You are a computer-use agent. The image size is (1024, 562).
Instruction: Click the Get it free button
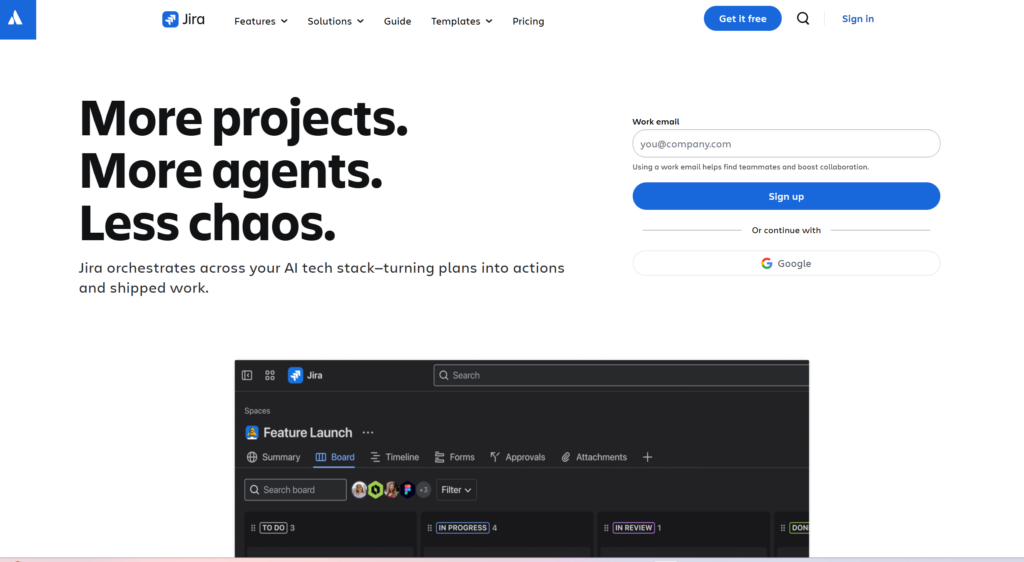click(743, 18)
